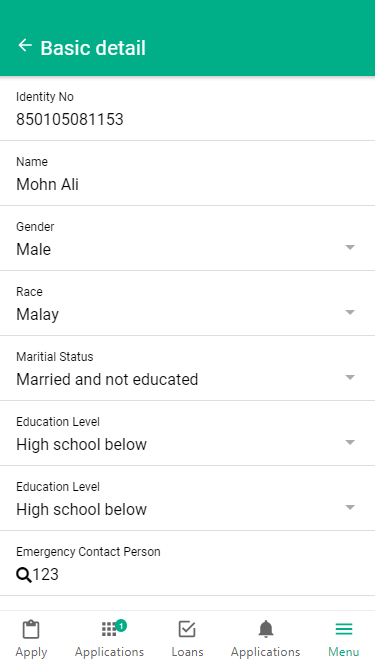Tap the hamburger Menu icon
The width and height of the screenshot is (375, 667).
(344, 629)
